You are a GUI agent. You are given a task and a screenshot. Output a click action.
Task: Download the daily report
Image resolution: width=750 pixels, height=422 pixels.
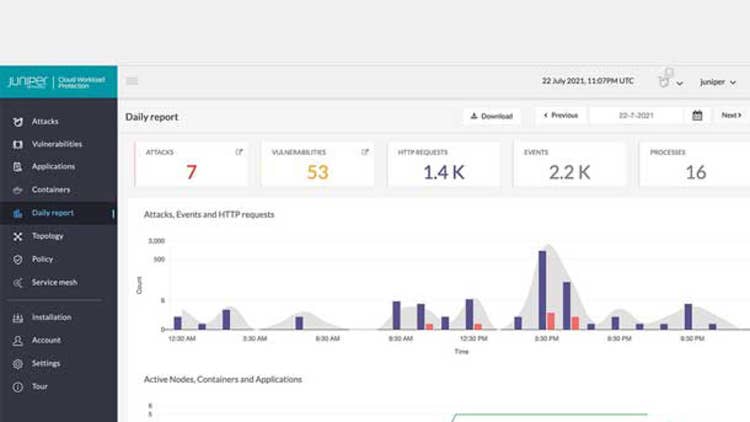click(x=491, y=116)
